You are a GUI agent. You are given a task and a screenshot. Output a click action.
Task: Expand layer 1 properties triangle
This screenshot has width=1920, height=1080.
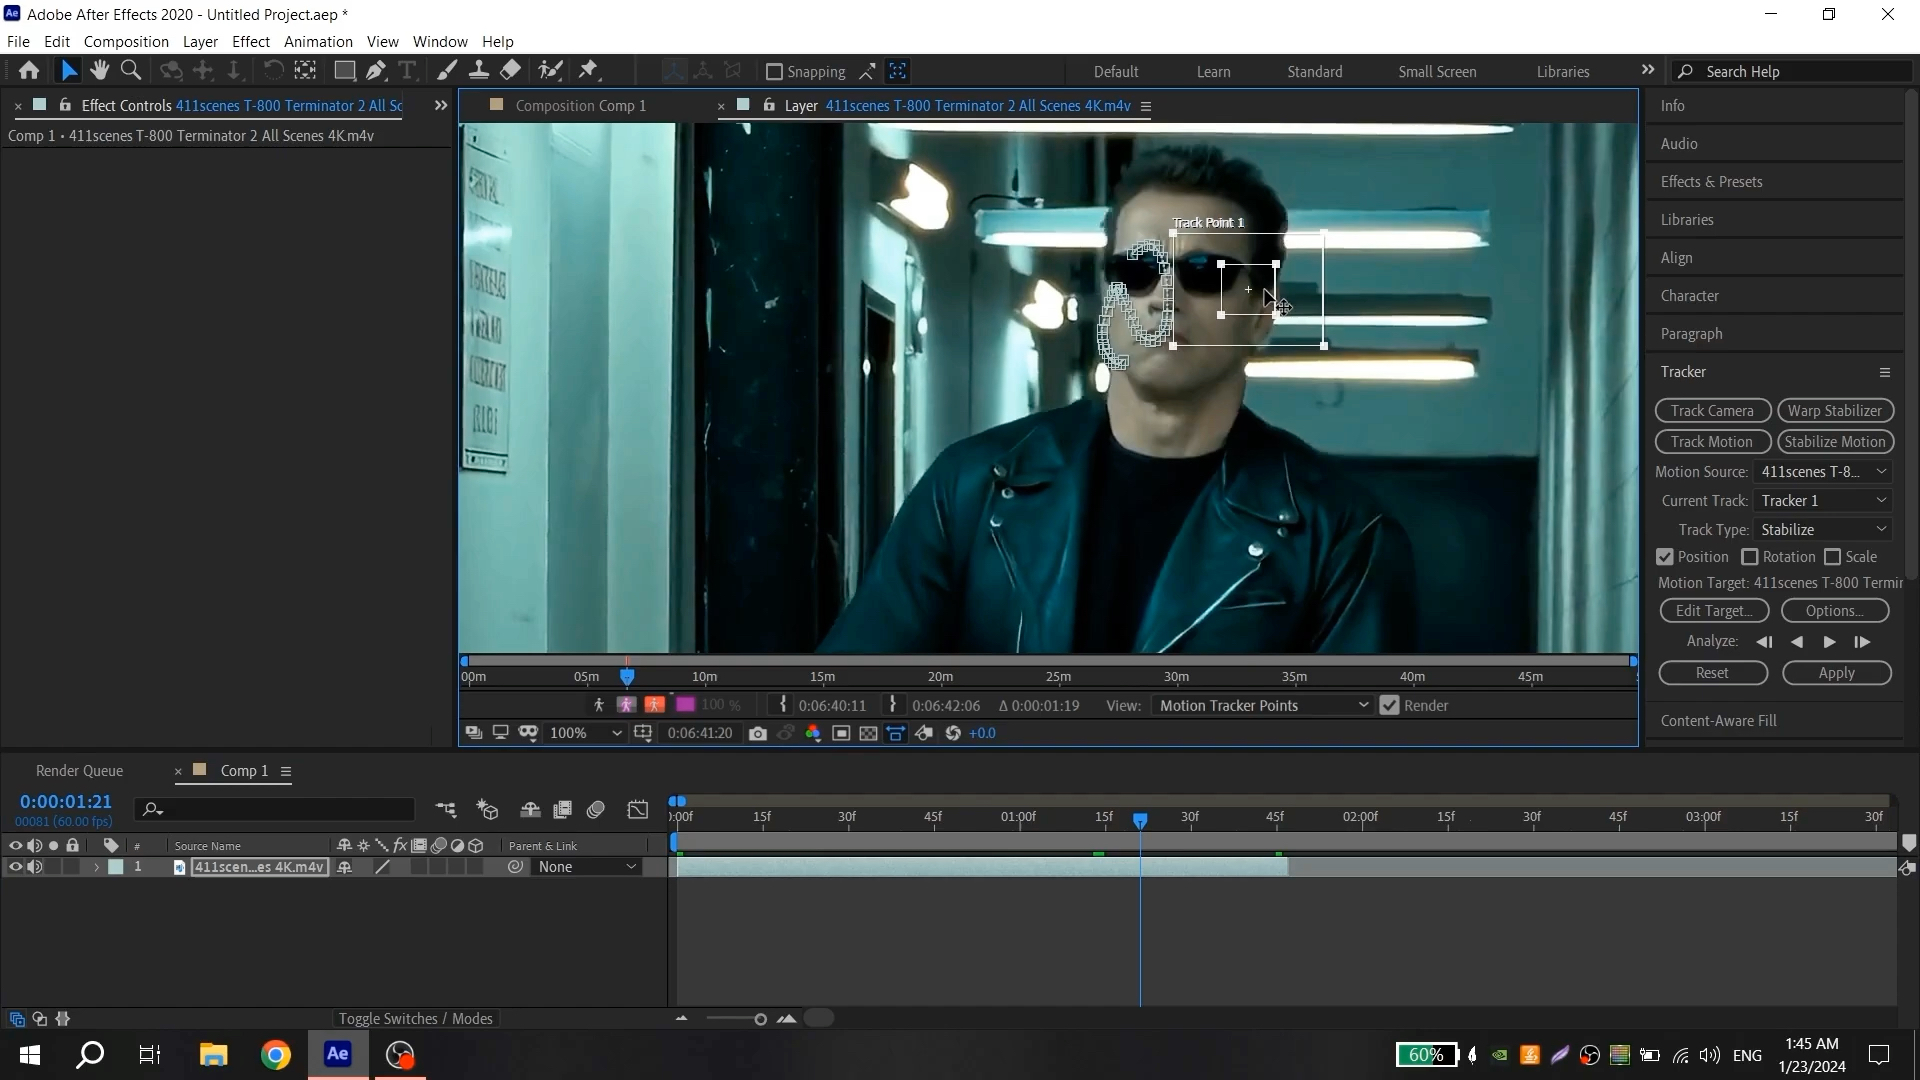tap(96, 868)
